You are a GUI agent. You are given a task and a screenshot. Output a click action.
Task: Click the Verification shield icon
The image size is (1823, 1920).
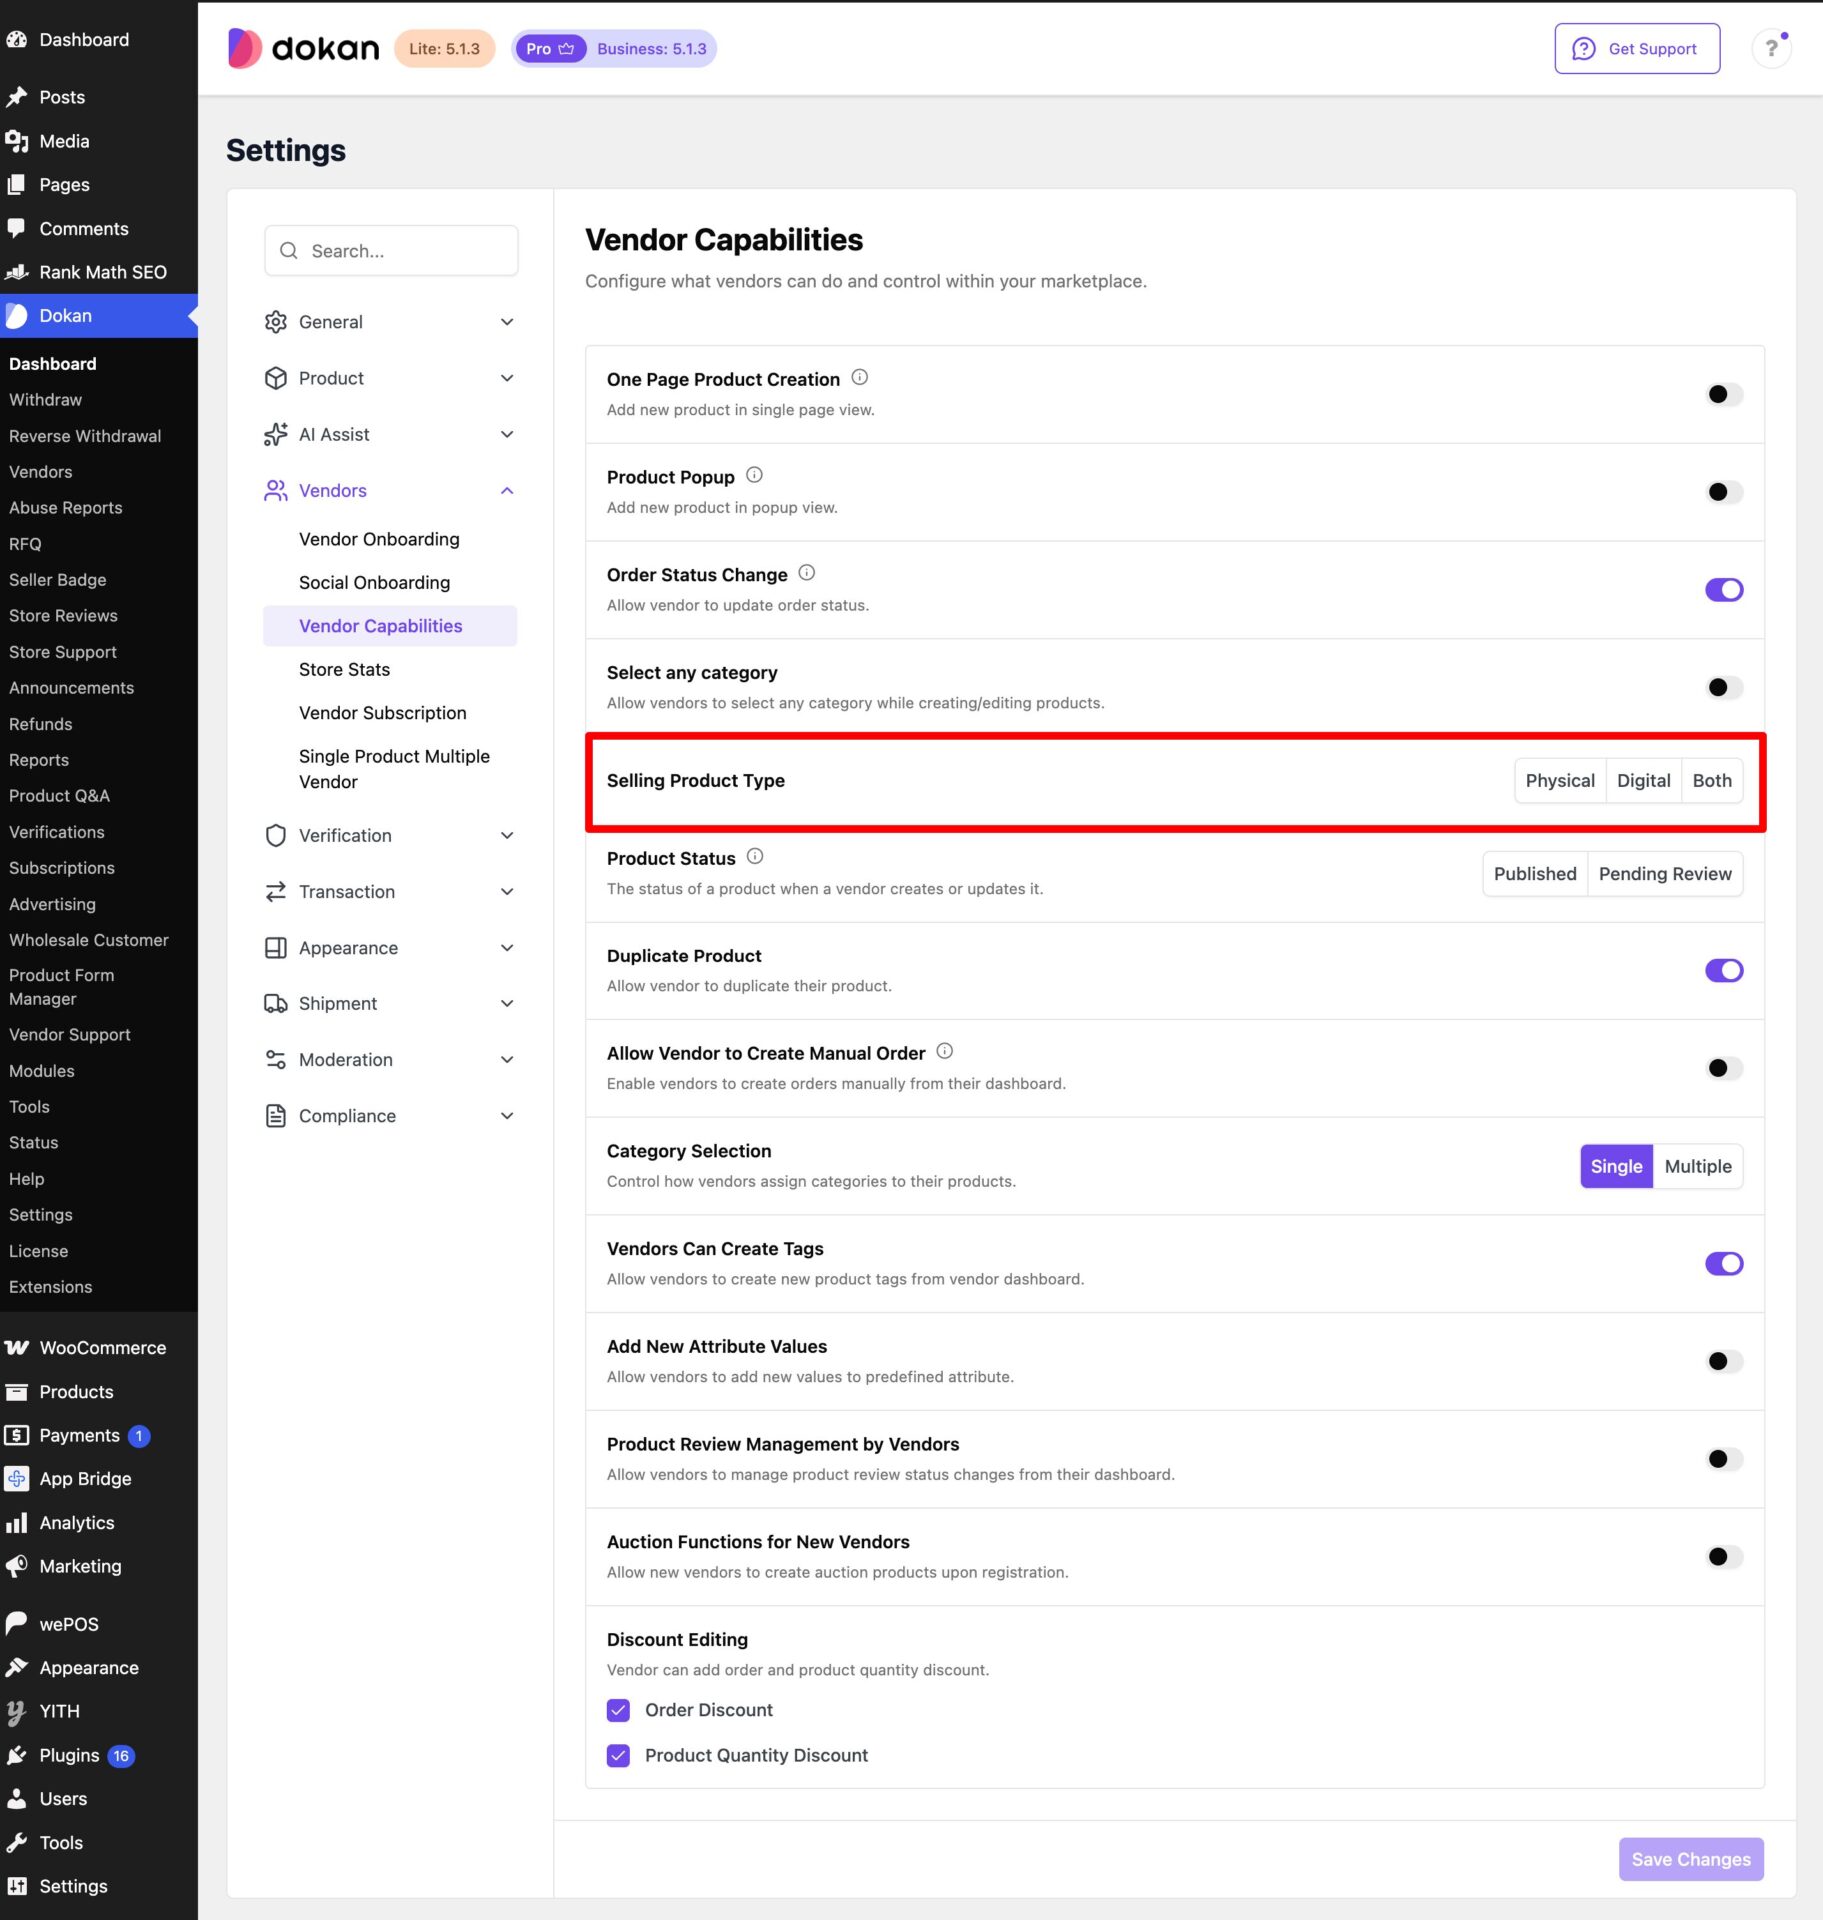(276, 835)
